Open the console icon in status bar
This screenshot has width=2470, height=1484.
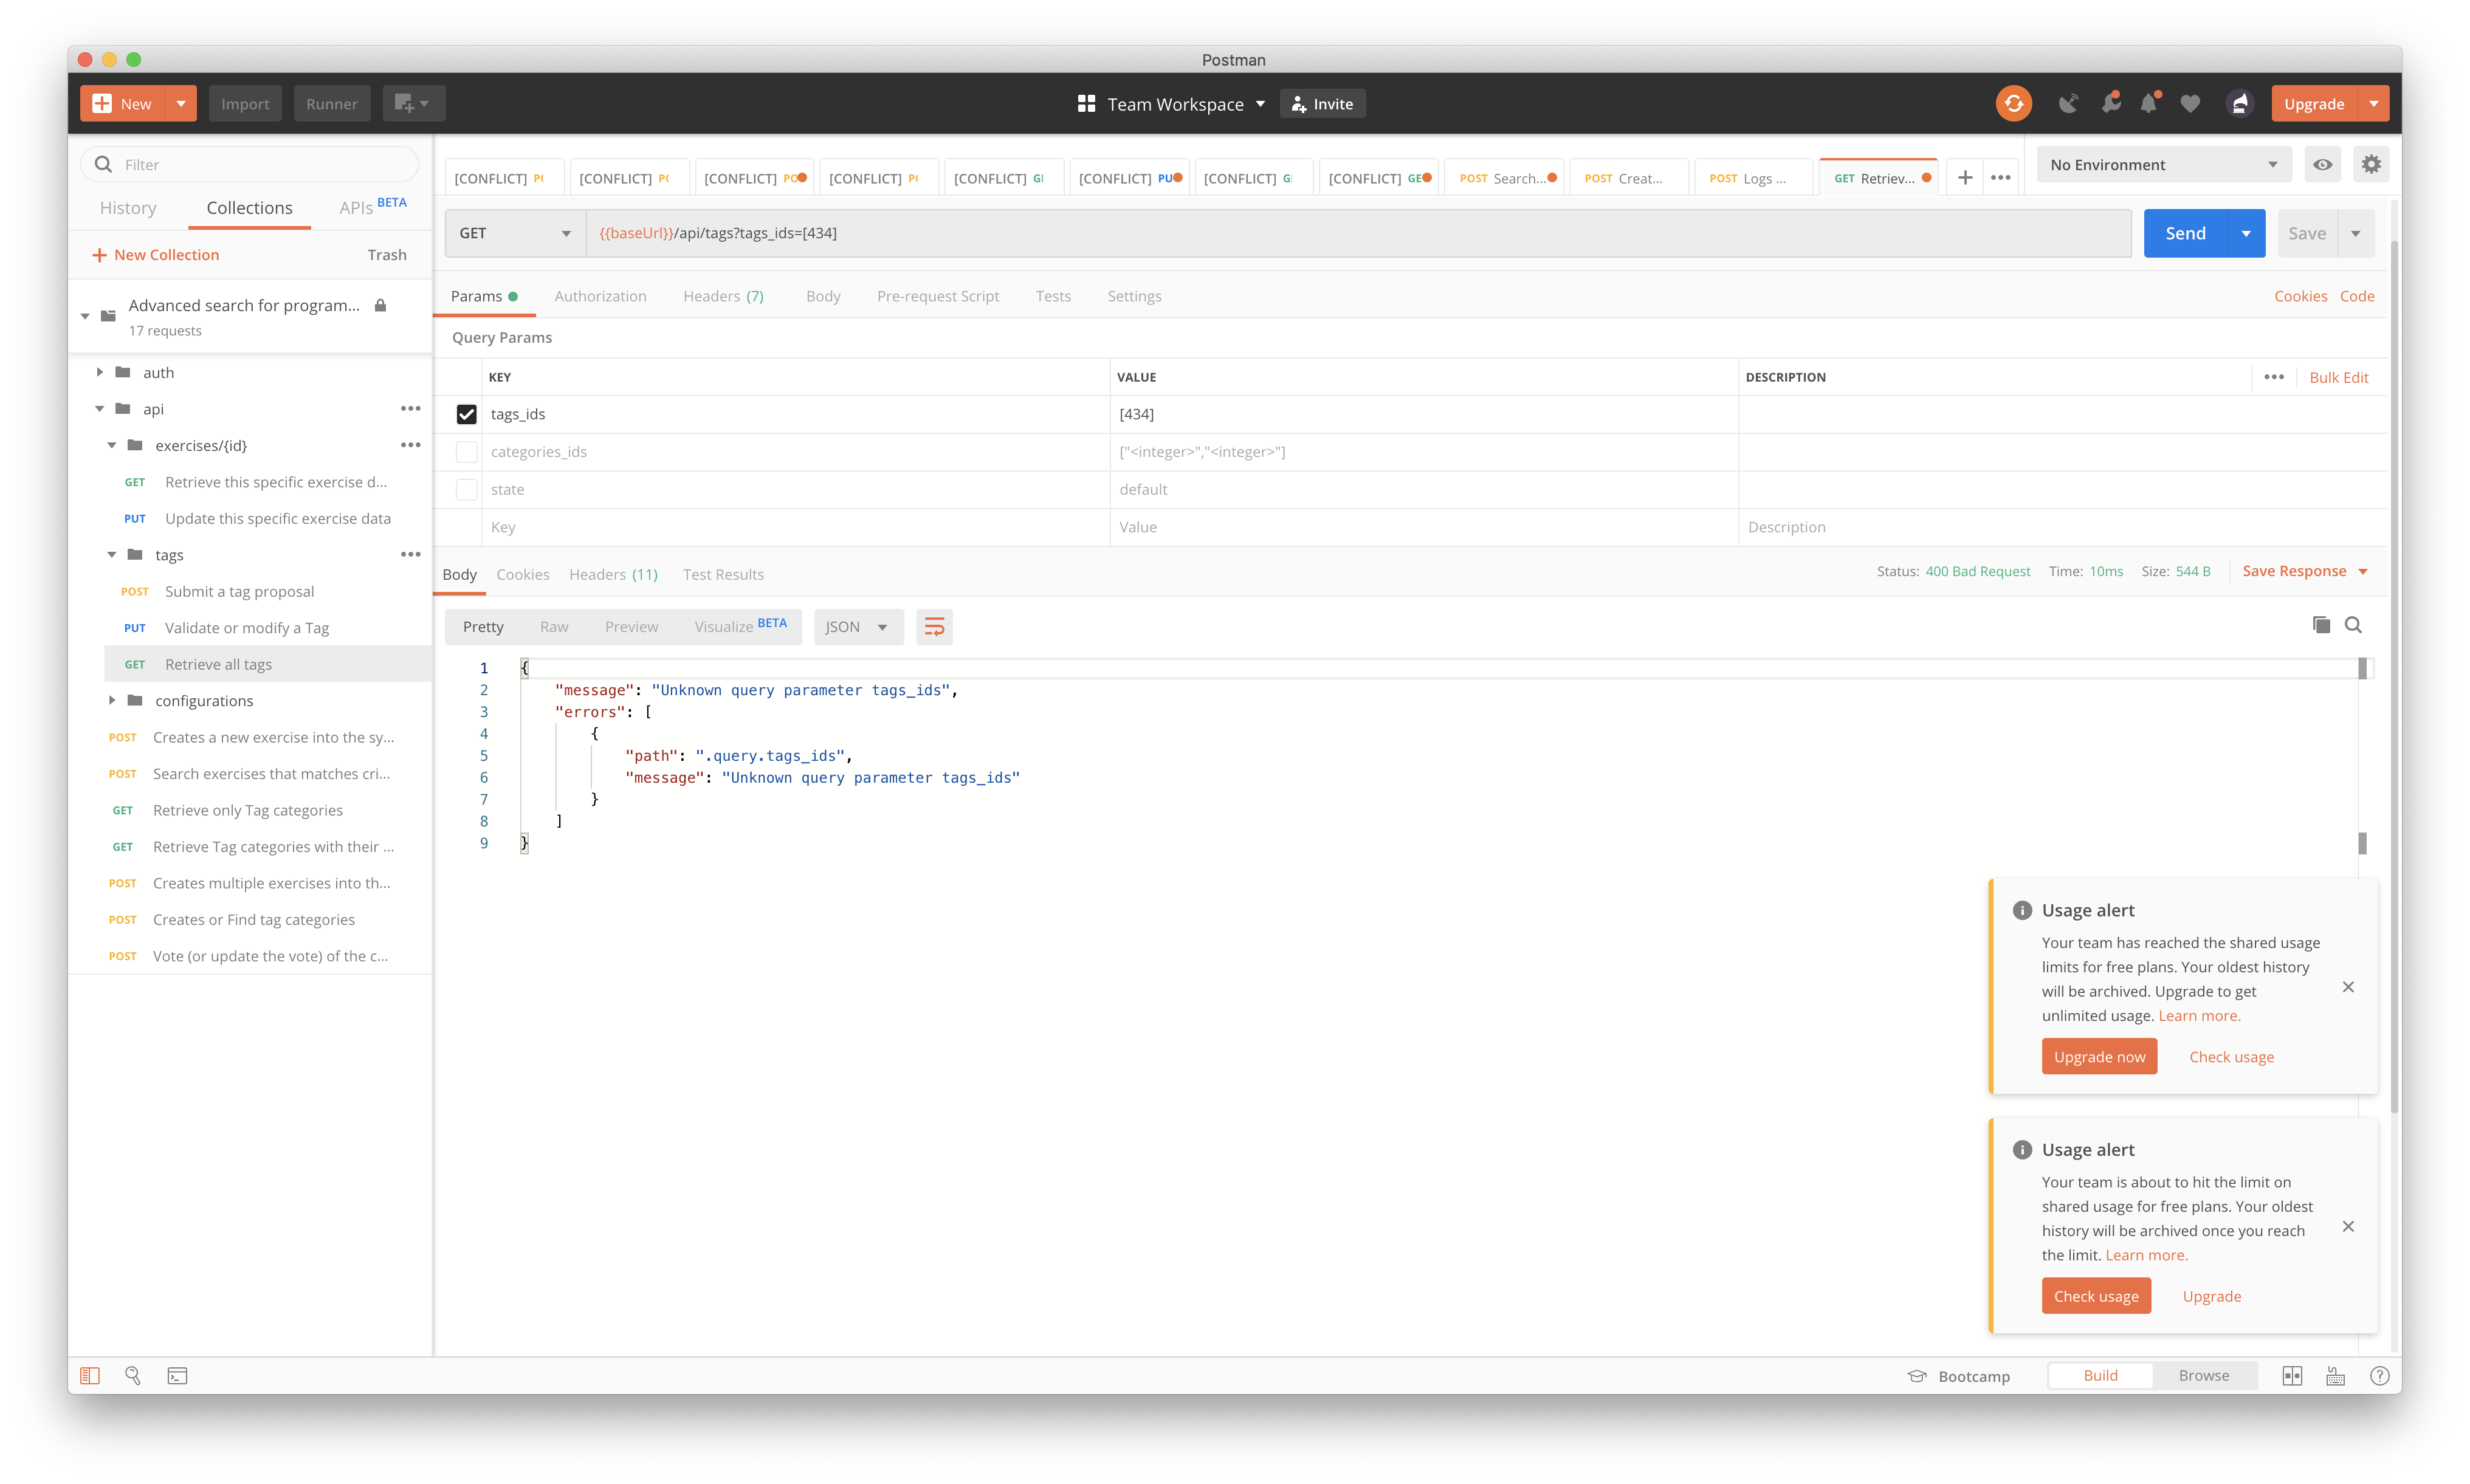tap(178, 1375)
